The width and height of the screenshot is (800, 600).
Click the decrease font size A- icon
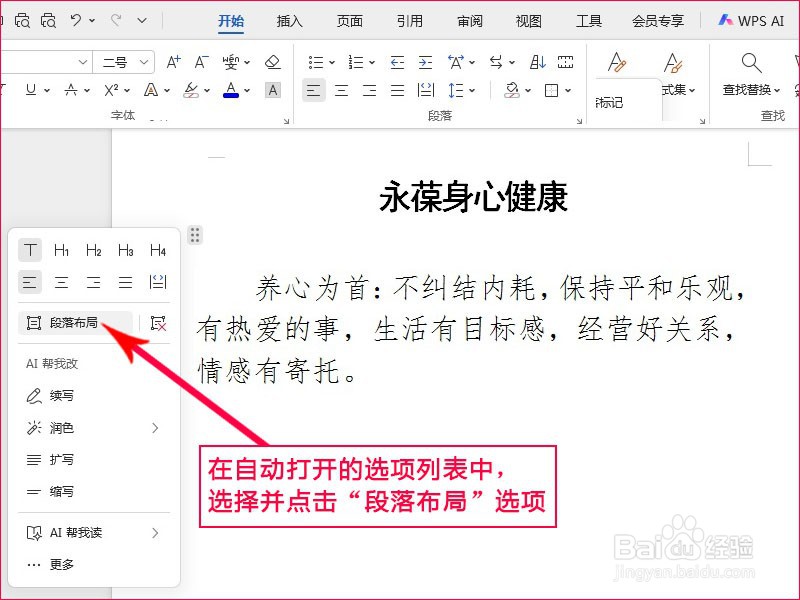[x=202, y=61]
